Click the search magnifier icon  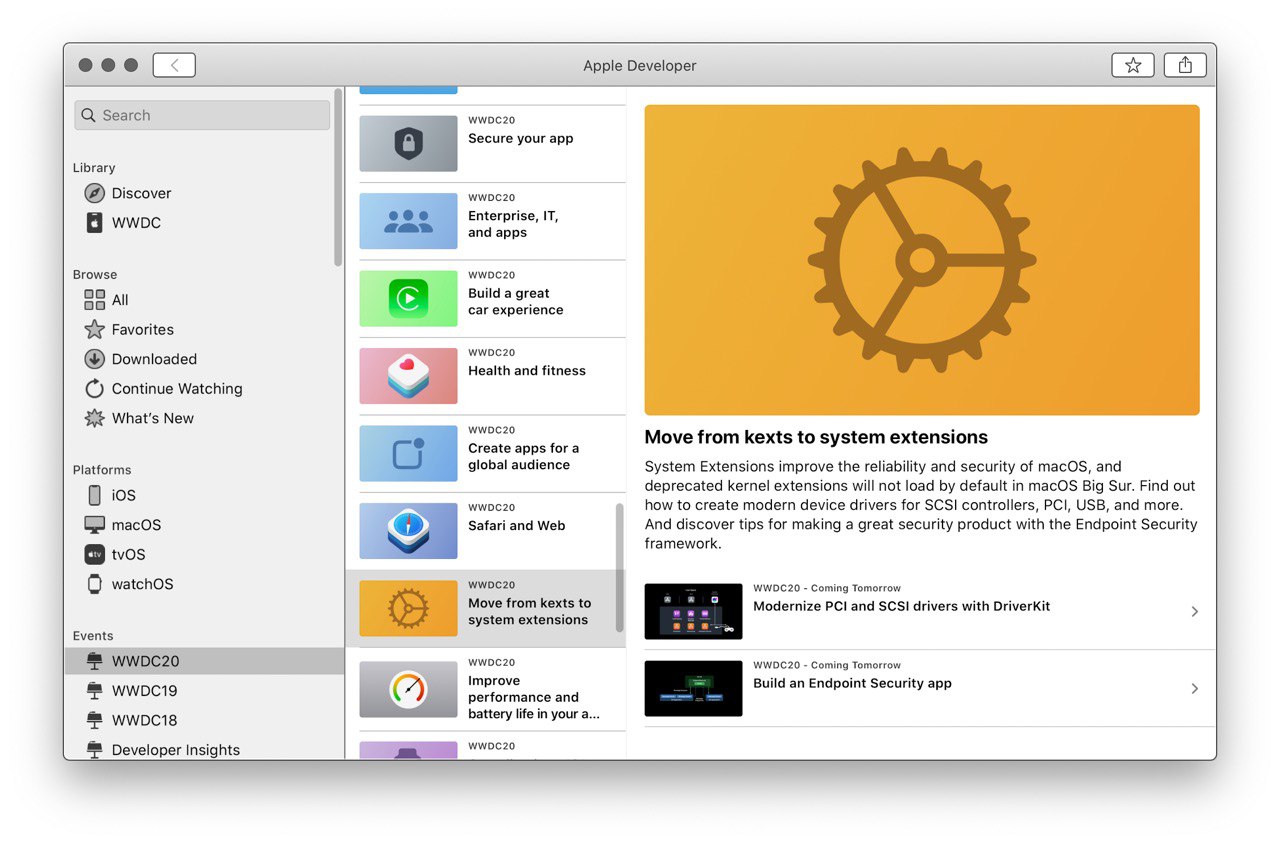[x=89, y=115]
